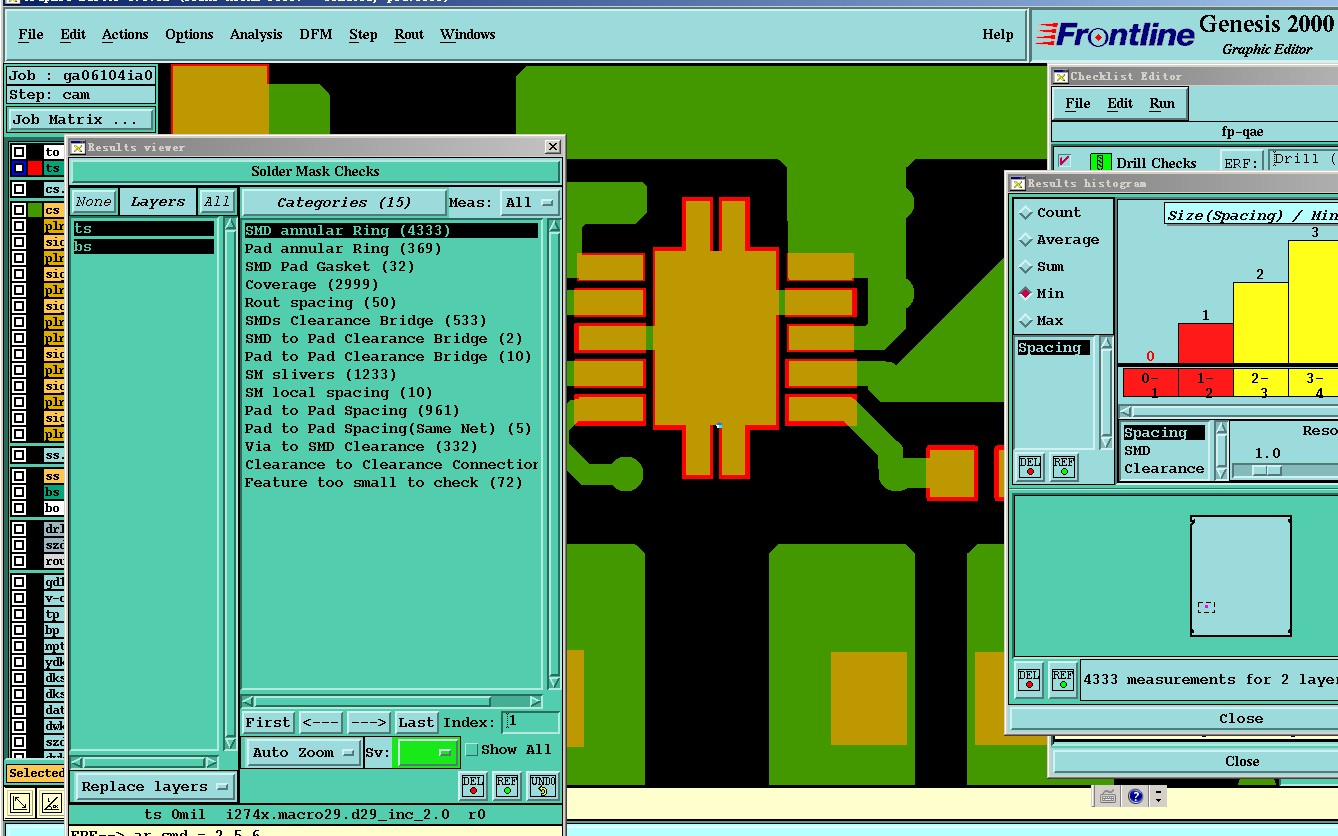Select the Sum radio option

coord(1026,267)
